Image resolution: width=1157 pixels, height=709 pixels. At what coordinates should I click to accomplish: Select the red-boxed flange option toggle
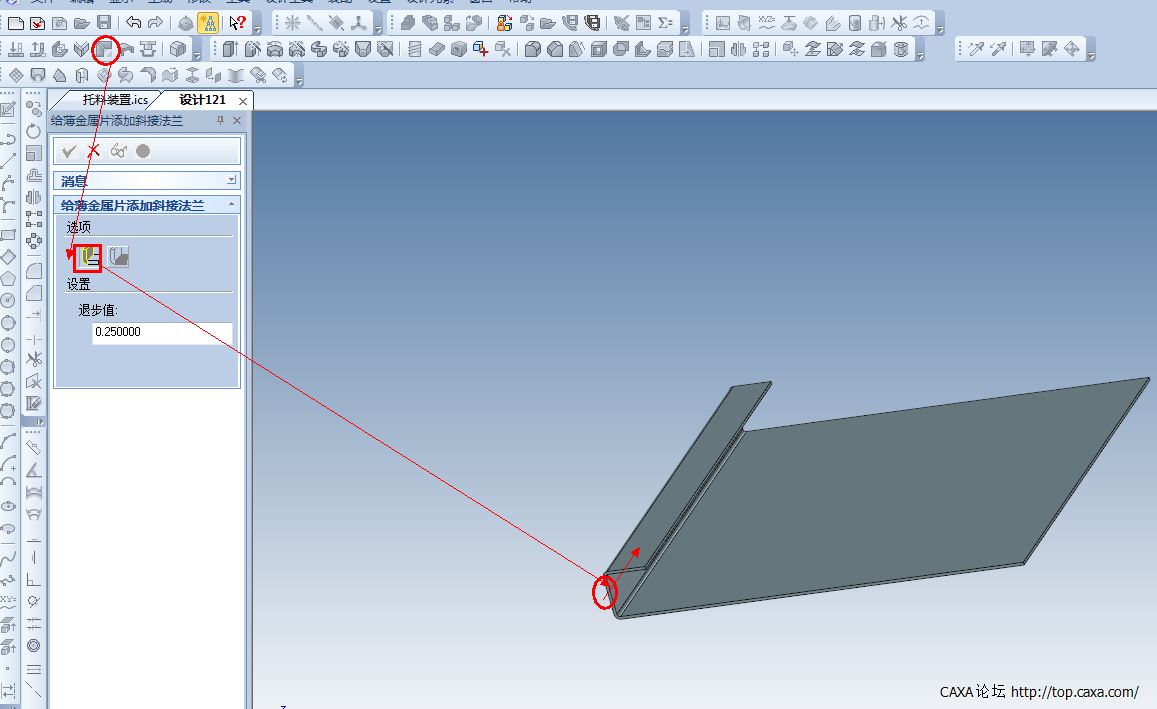tap(87, 258)
